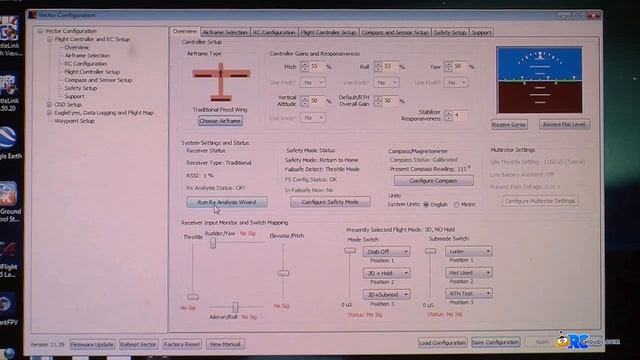Image resolution: width=640 pixels, height=360 pixels.
Task: Click the Reboot Vector button
Action: 138,344
